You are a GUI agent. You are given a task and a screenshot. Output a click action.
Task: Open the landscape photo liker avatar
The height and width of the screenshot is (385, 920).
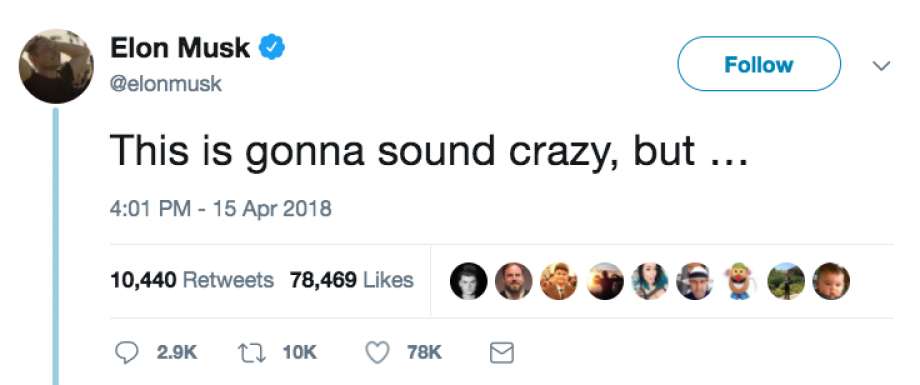(x=786, y=281)
